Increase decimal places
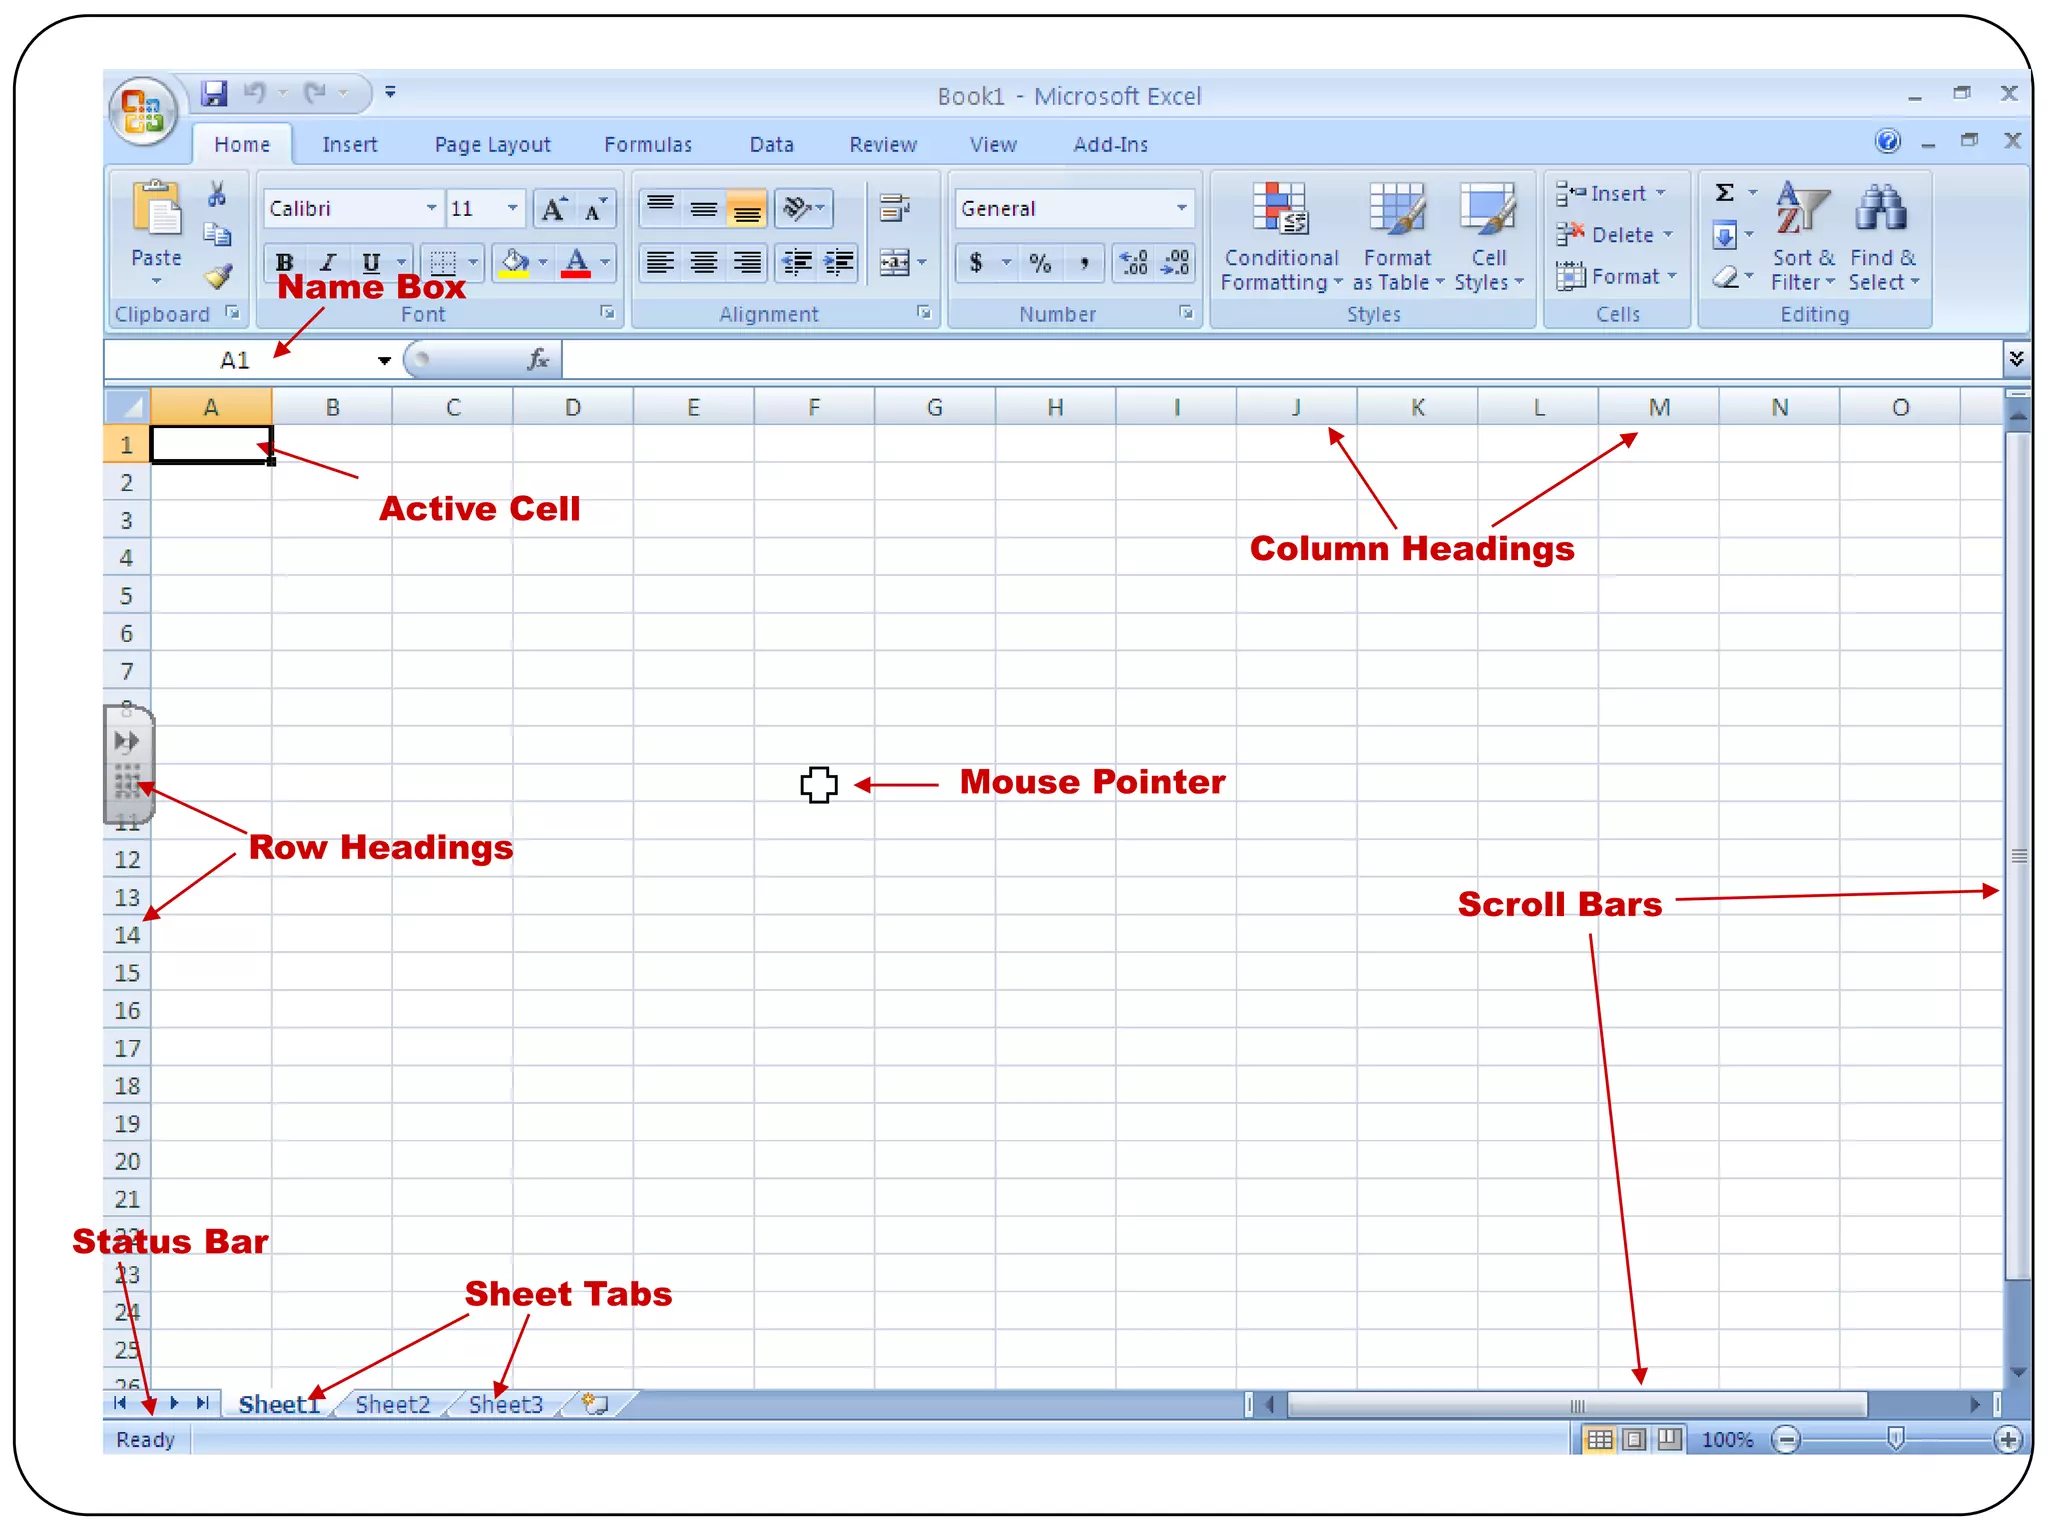The height and width of the screenshot is (1536, 2048). 1134,263
